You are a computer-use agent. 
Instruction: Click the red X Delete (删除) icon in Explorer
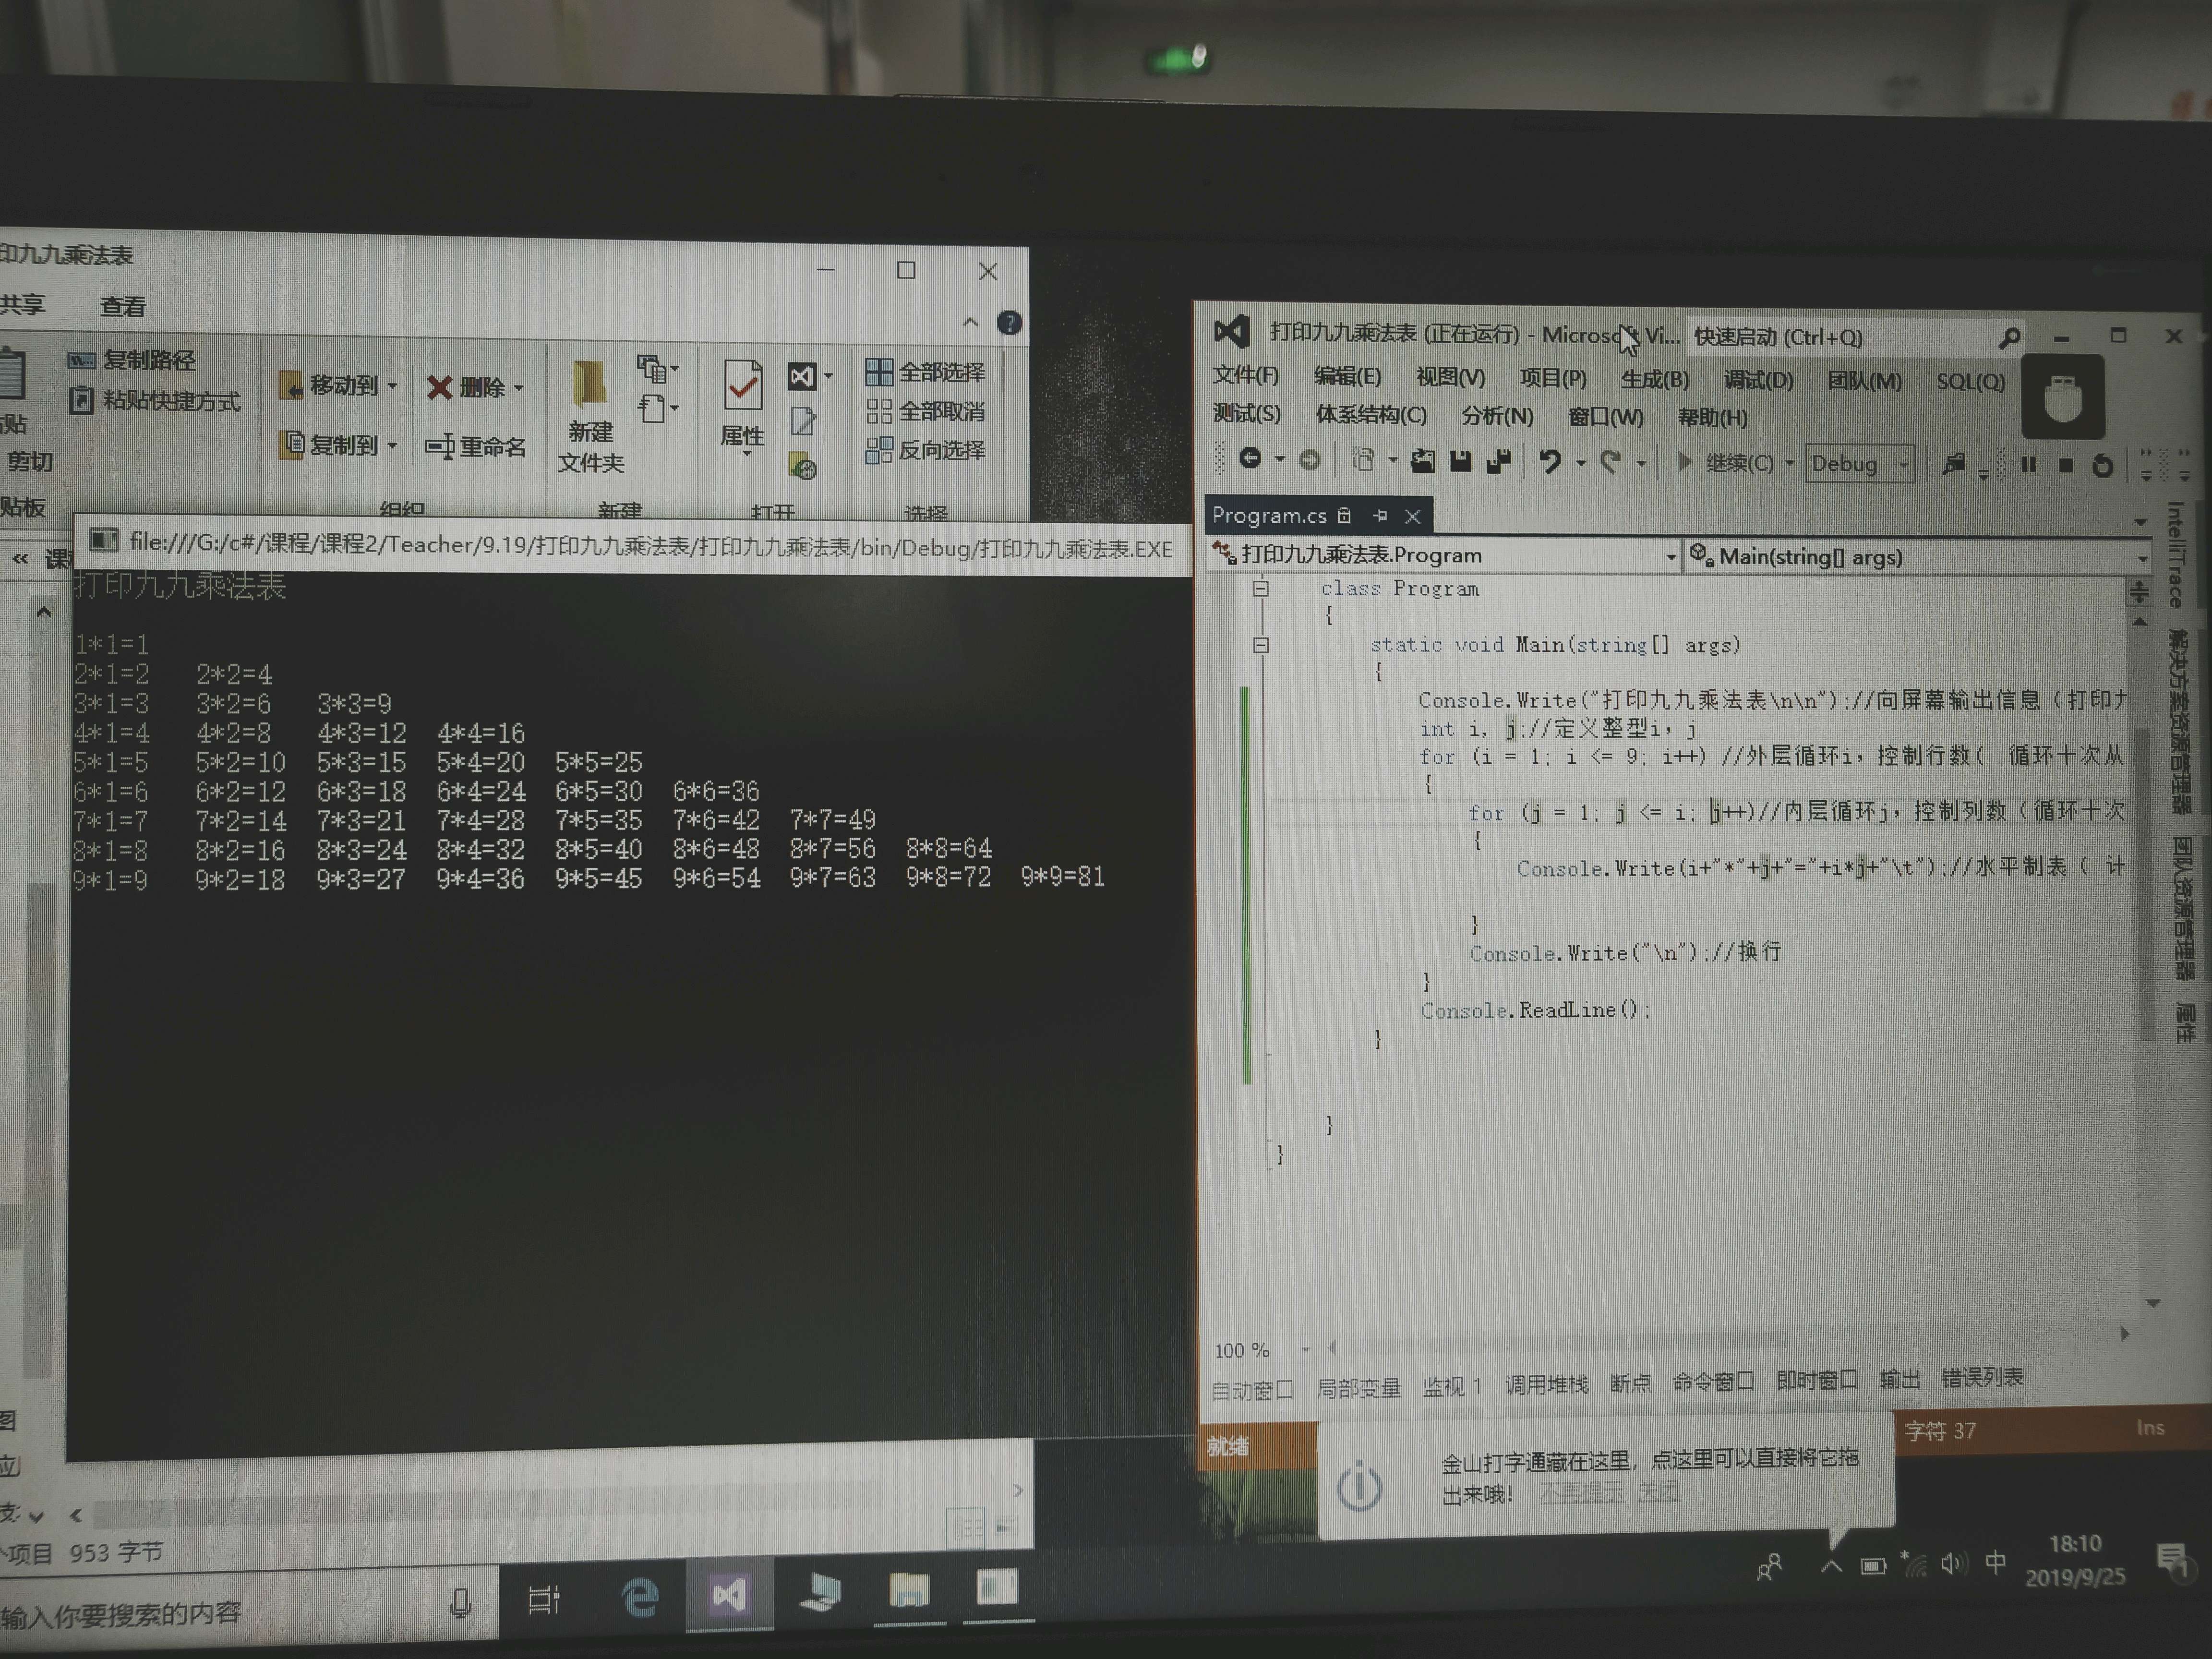pyautogui.click(x=439, y=387)
